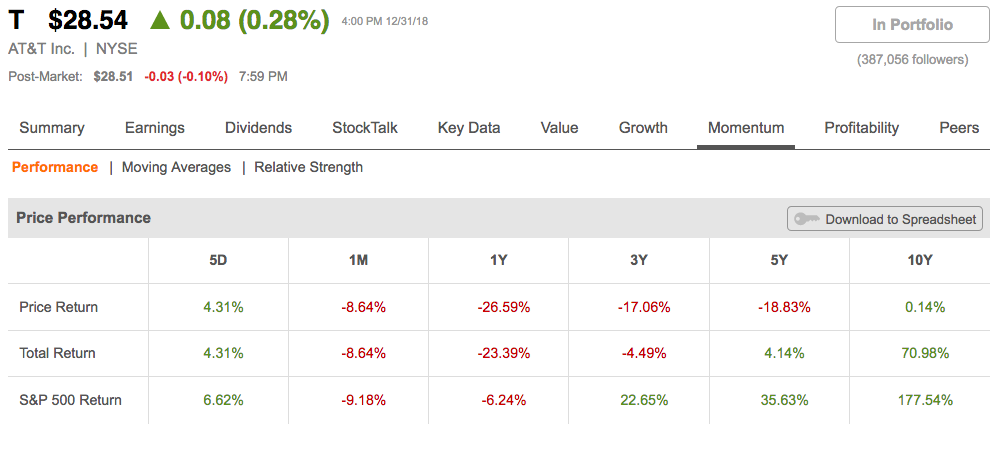Open the Relative Strength sub-tab
The height and width of the screenshot is (467, 995).
pyautogui.click(x=308, y=168)
